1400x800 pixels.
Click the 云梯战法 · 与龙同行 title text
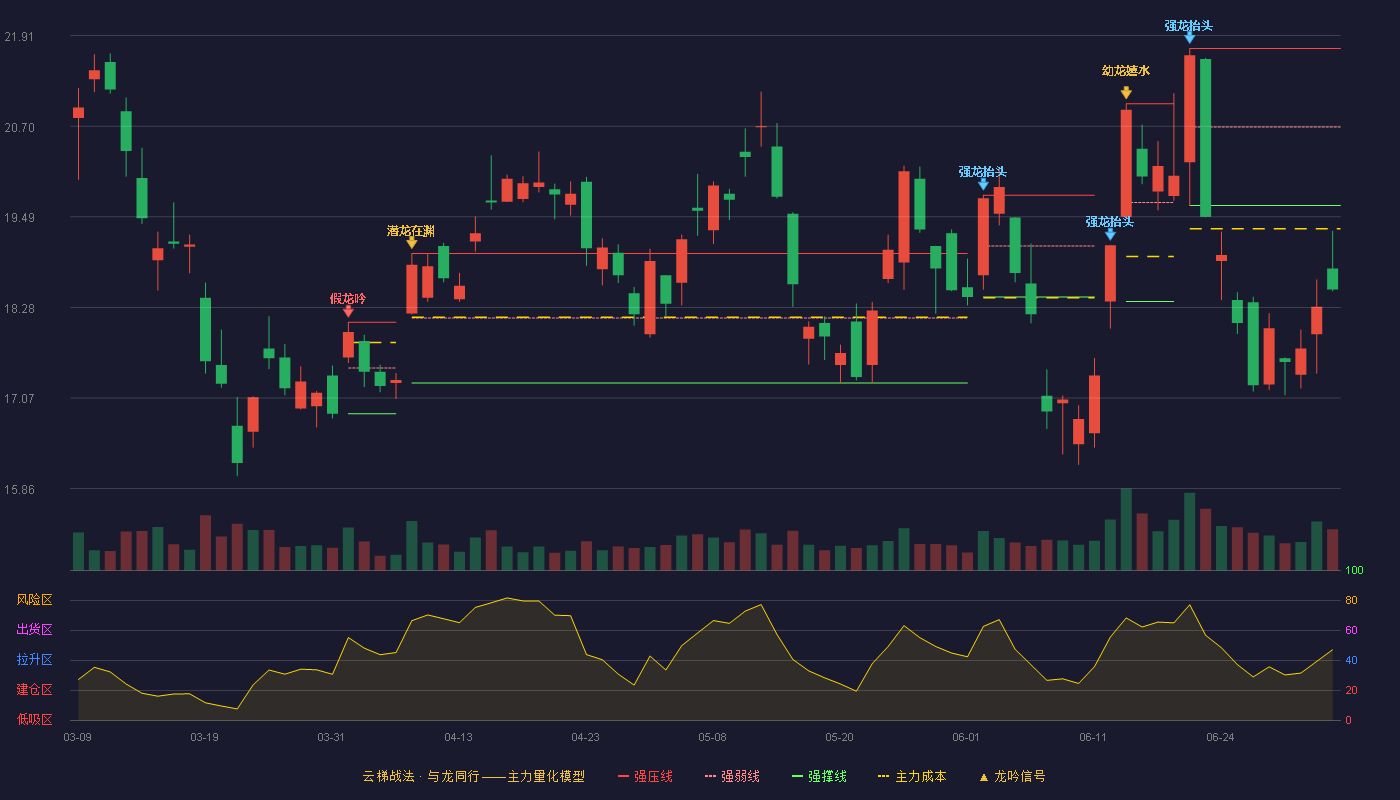coord(421,776)
